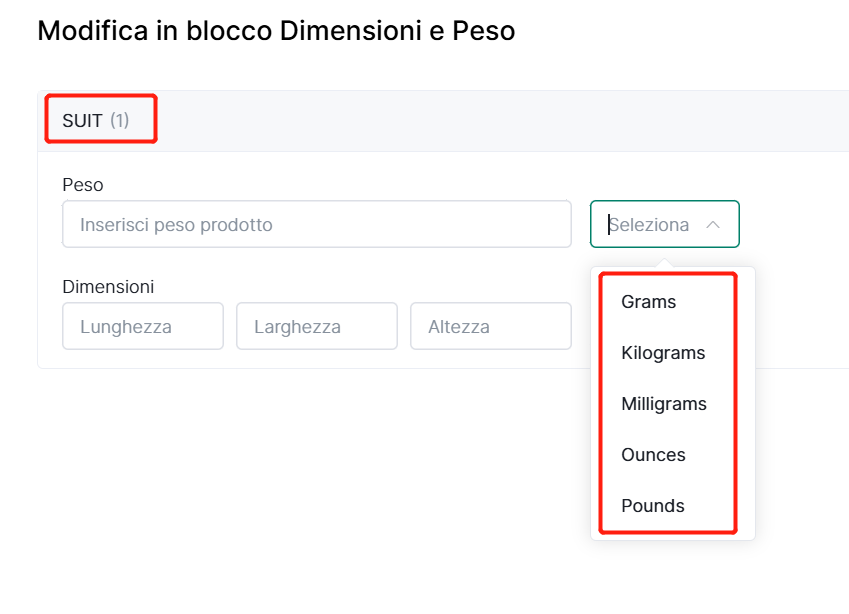
Task: Click the white padding at the dropdown list's bottom
Action: point(672,535)
